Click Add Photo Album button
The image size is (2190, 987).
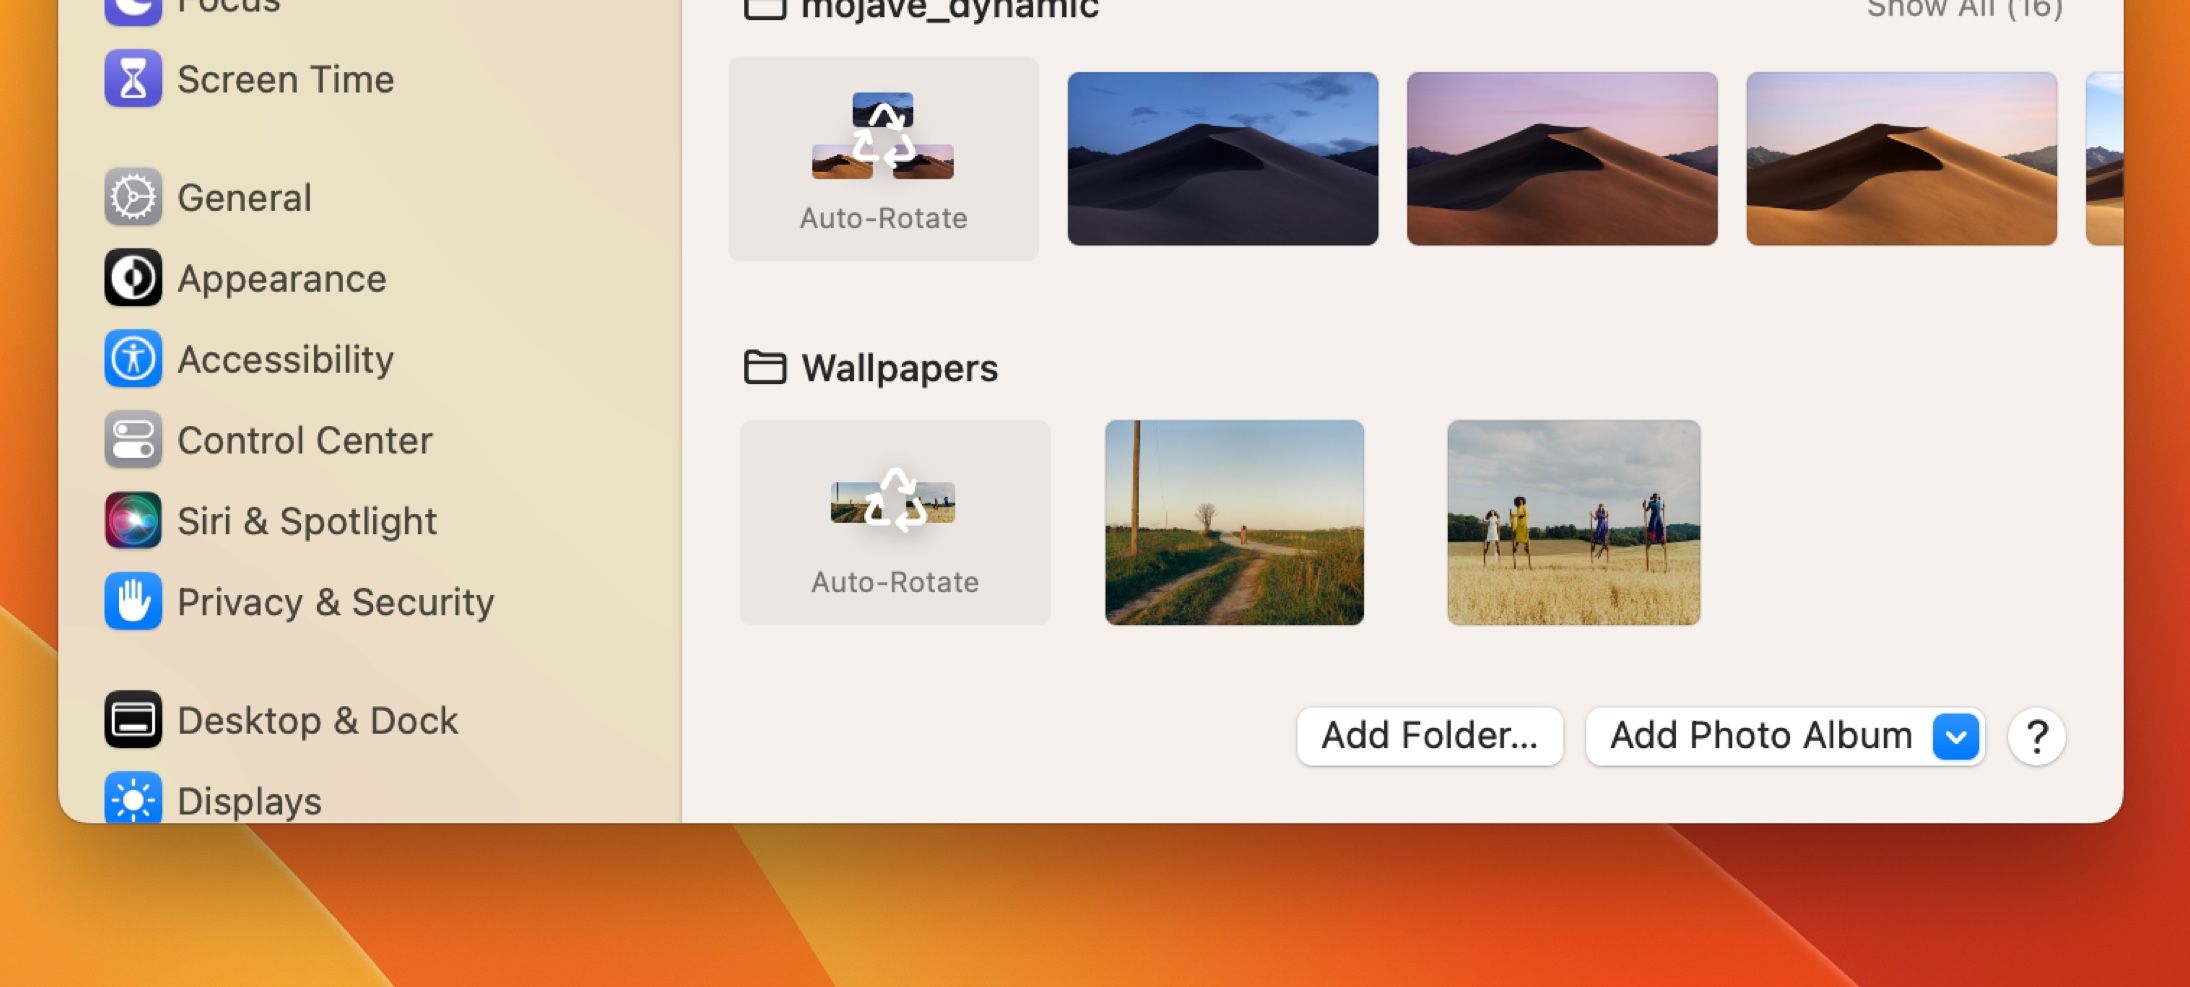pyautogui.click(x=1785, y=736)
